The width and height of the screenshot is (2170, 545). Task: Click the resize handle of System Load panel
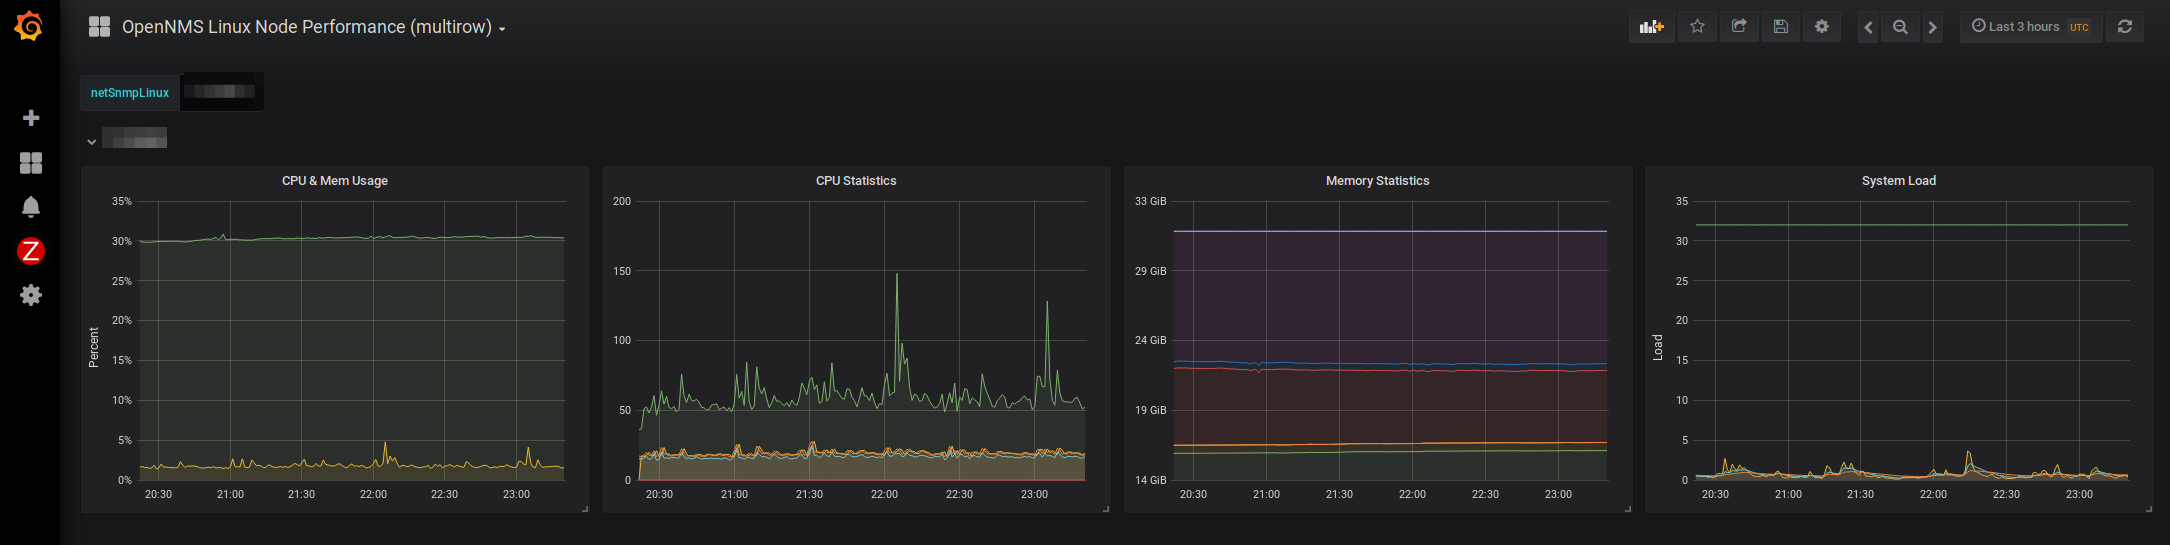pos(2149,509)
